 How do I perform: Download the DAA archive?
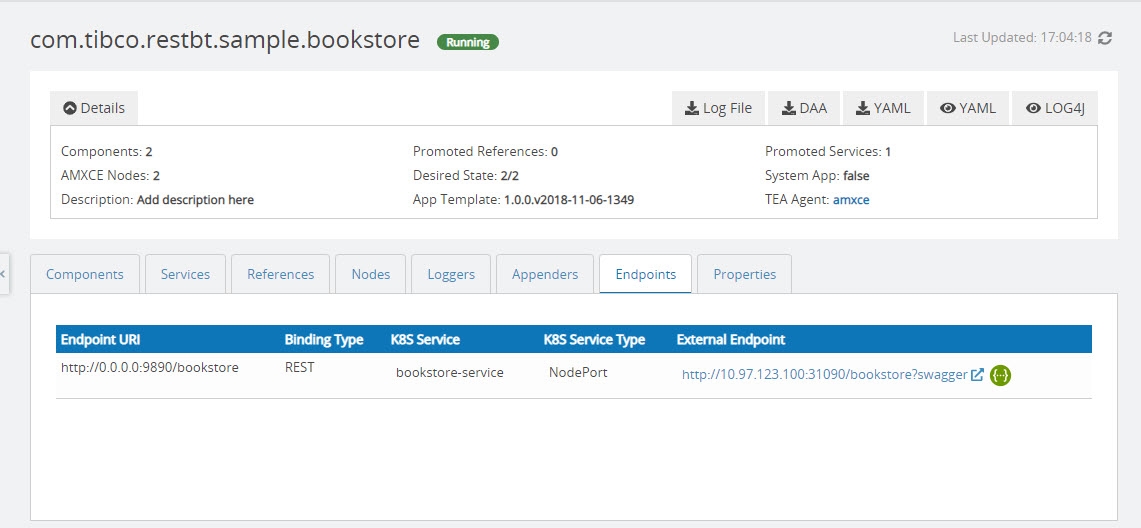(x=804, y=108)
